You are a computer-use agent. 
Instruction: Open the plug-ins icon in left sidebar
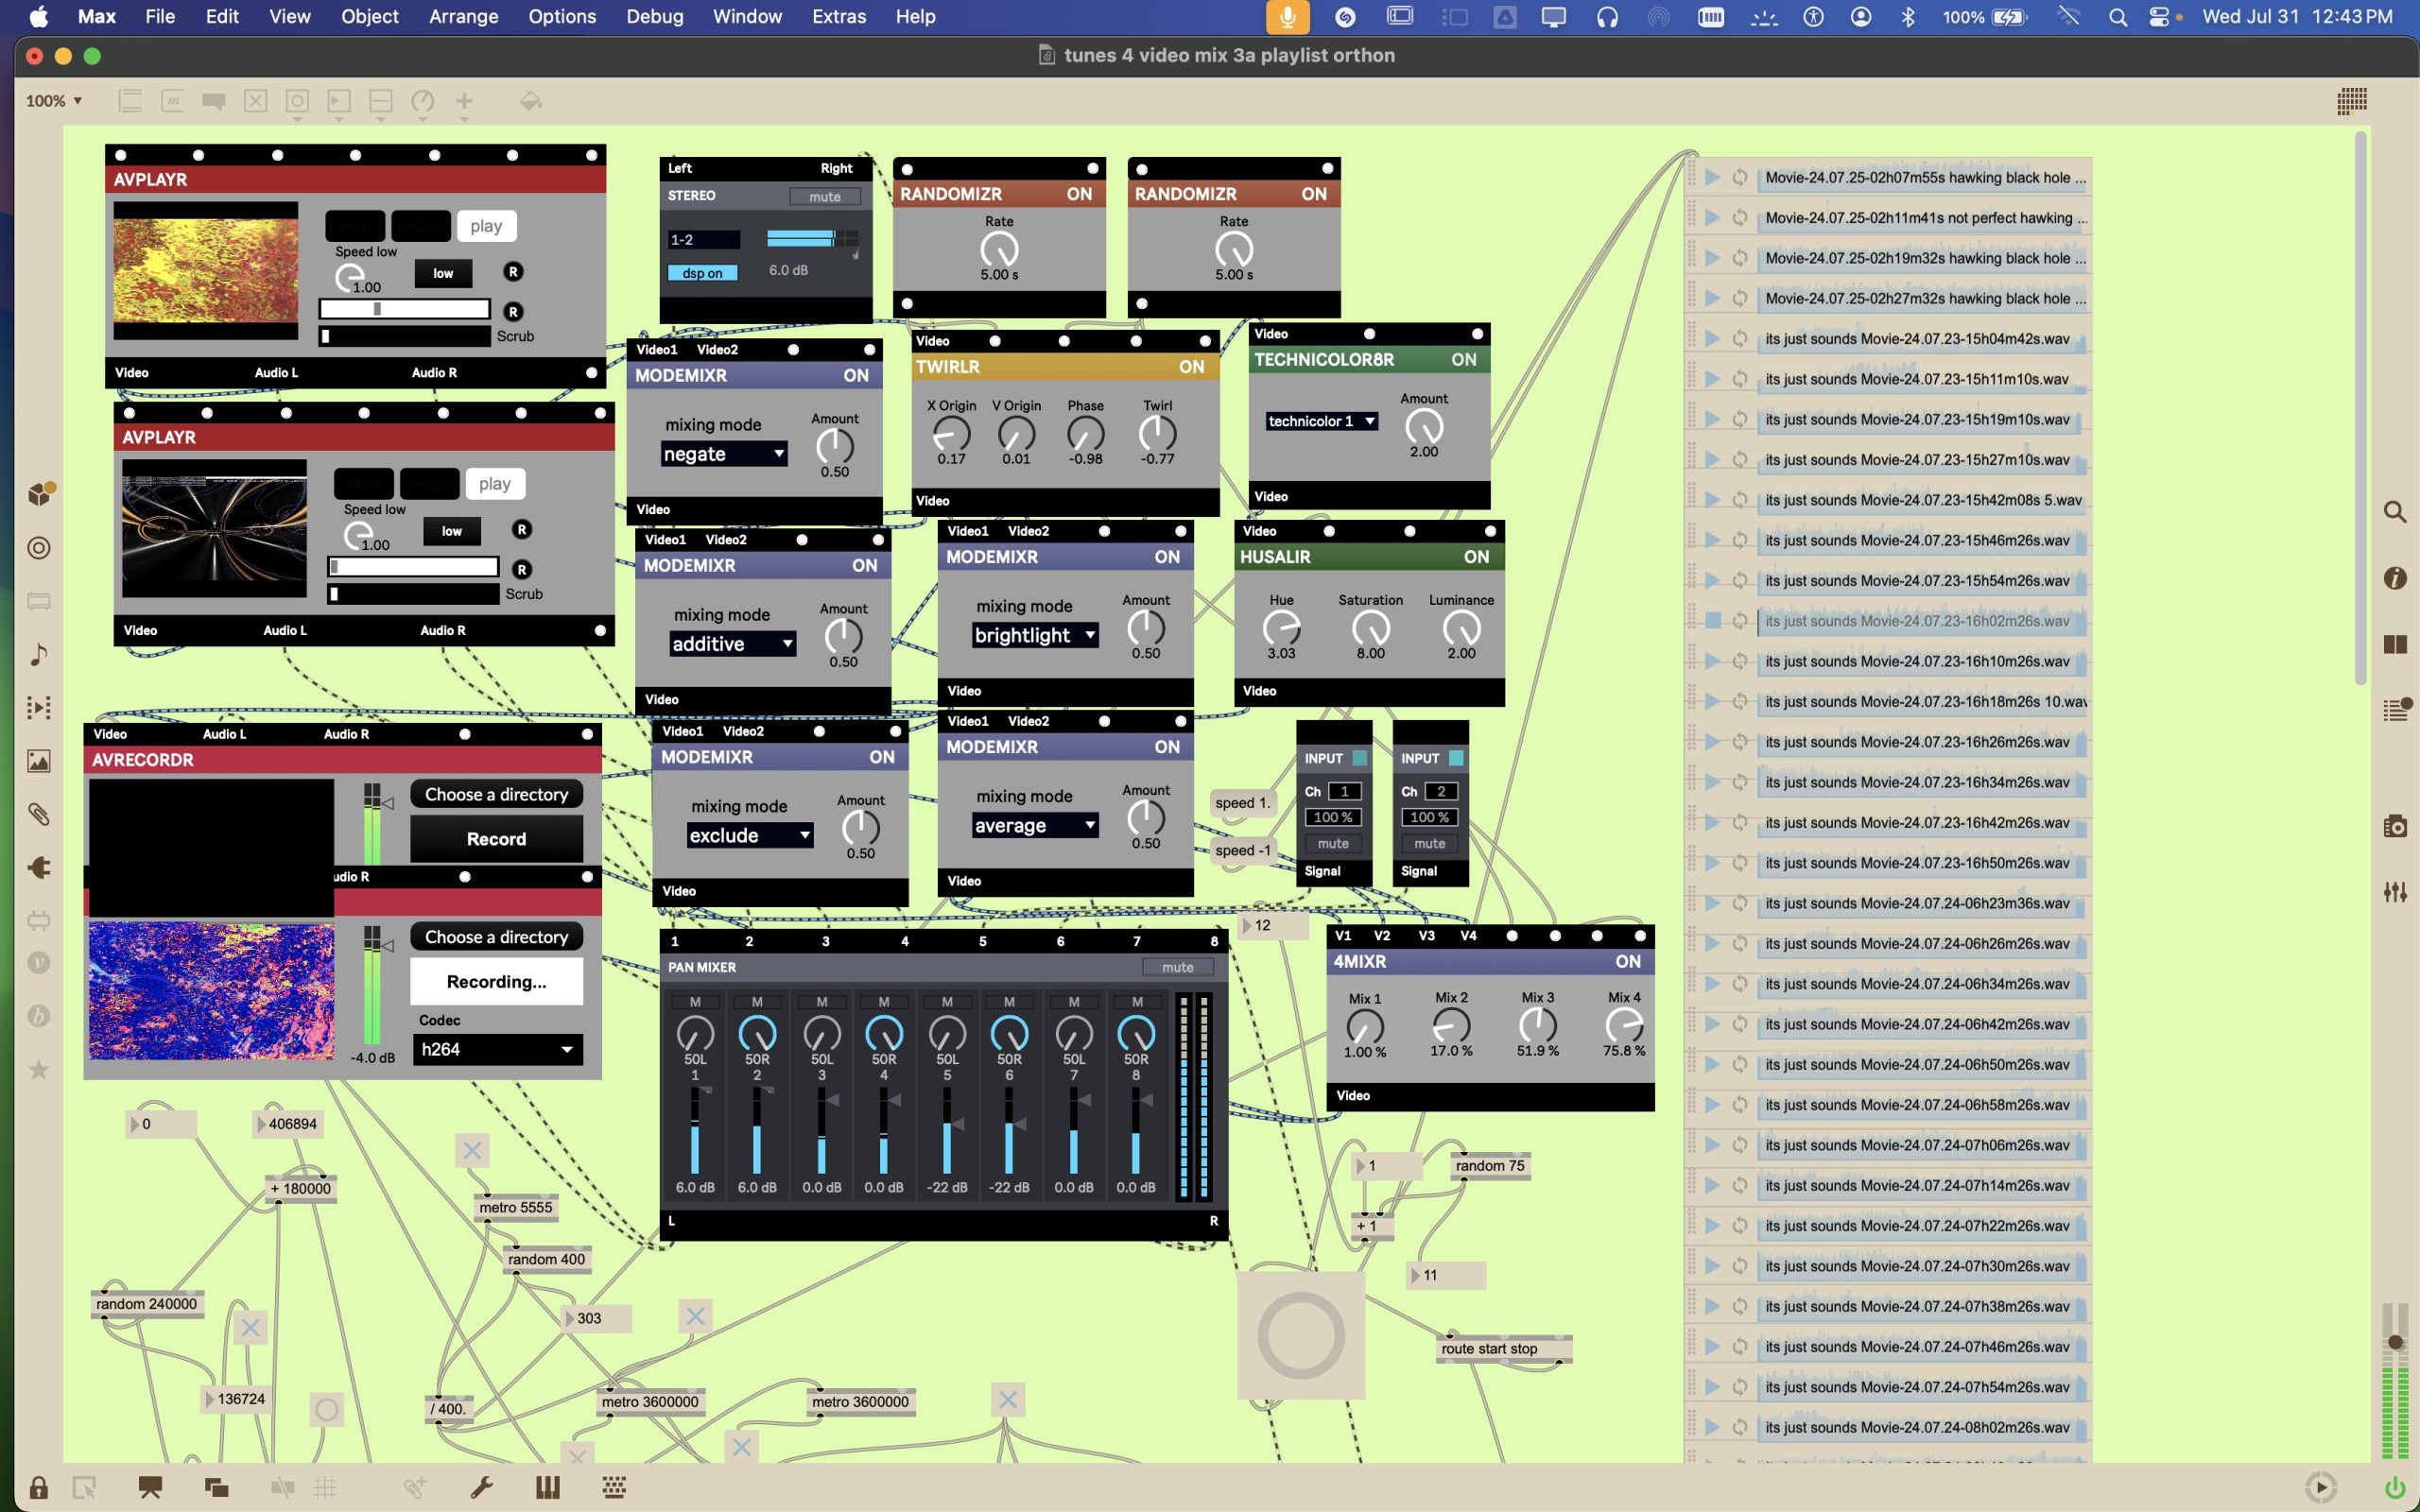coord(38,867)
